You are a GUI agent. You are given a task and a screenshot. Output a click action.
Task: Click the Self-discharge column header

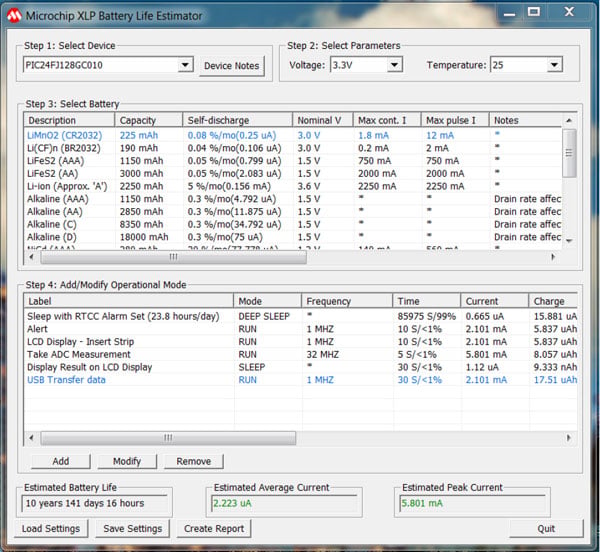(238, 120)
